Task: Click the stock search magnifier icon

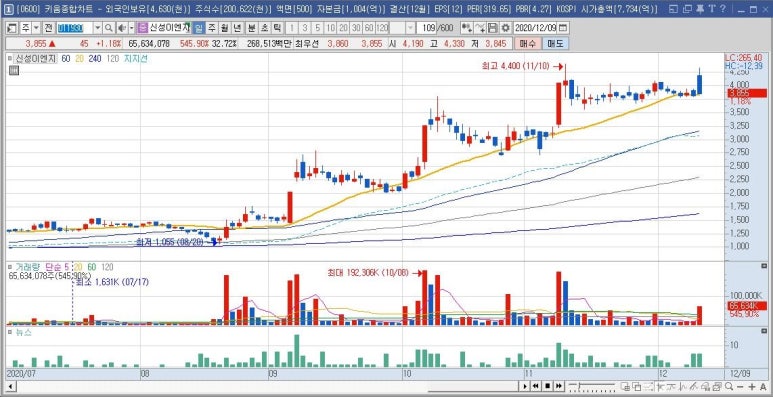Action: click(108, 28)
